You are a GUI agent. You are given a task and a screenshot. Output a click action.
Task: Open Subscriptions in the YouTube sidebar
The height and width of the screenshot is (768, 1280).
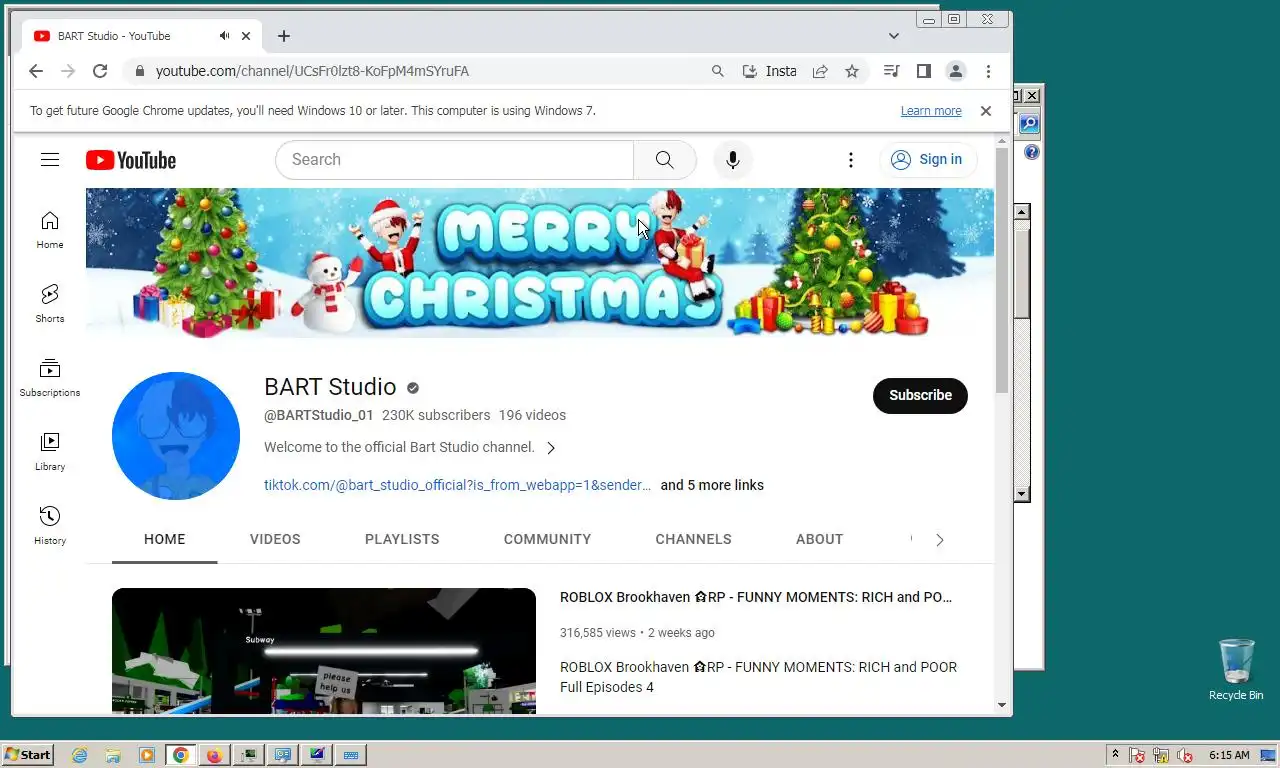coord(50,378)
